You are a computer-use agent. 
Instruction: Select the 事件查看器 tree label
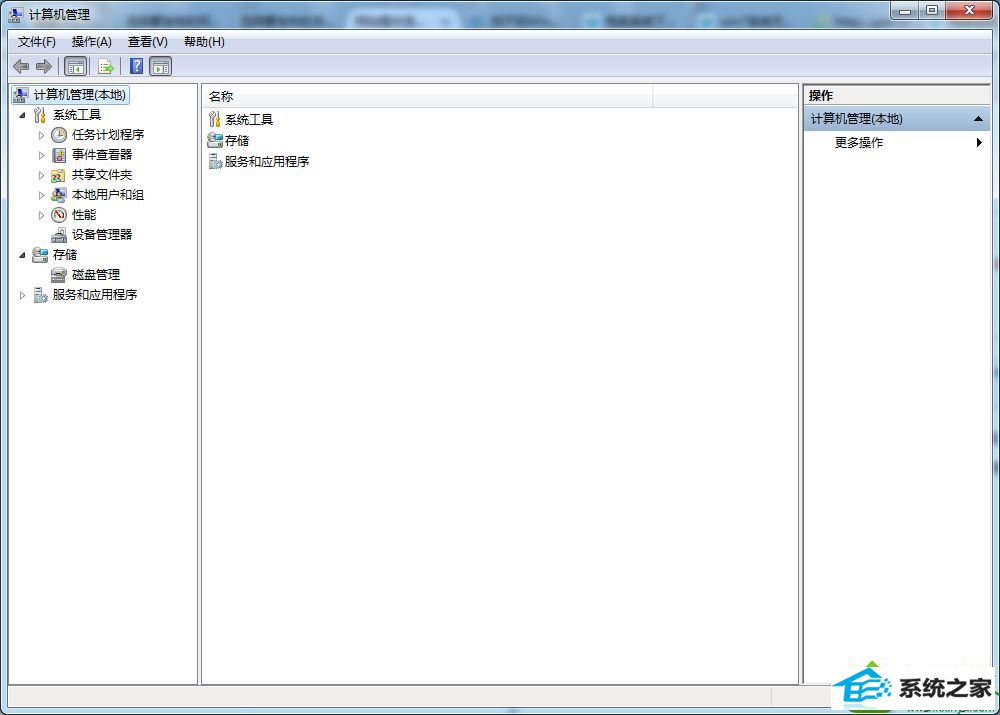(x=102, y=155)
